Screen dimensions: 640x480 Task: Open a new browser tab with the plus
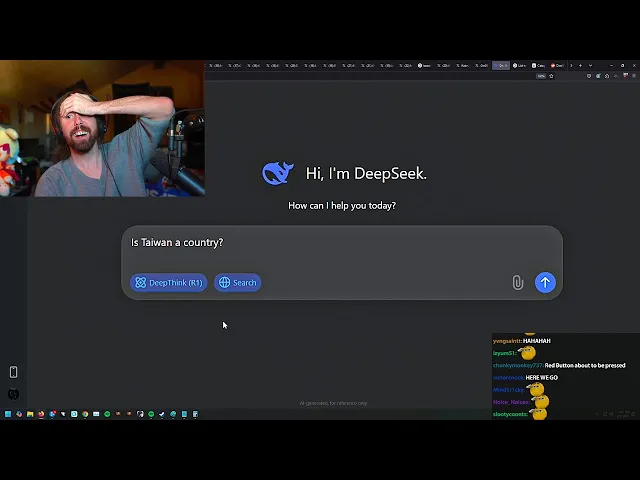point(580,65)
